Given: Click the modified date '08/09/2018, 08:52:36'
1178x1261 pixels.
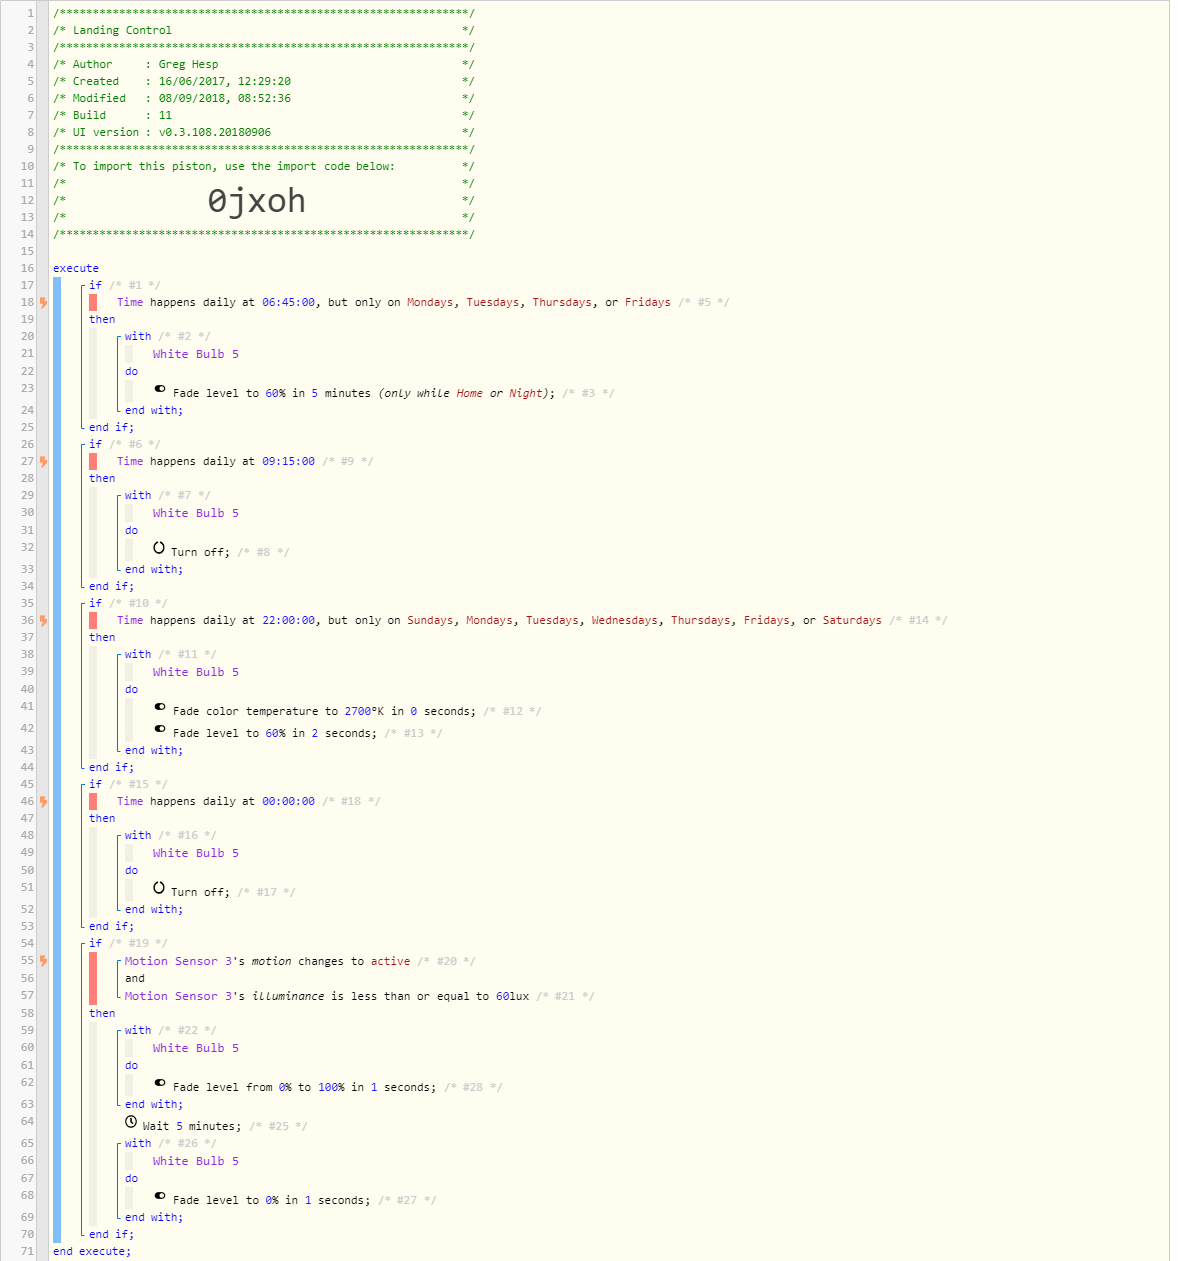Looking at the screenshot, I should click(x=225, y=98).
